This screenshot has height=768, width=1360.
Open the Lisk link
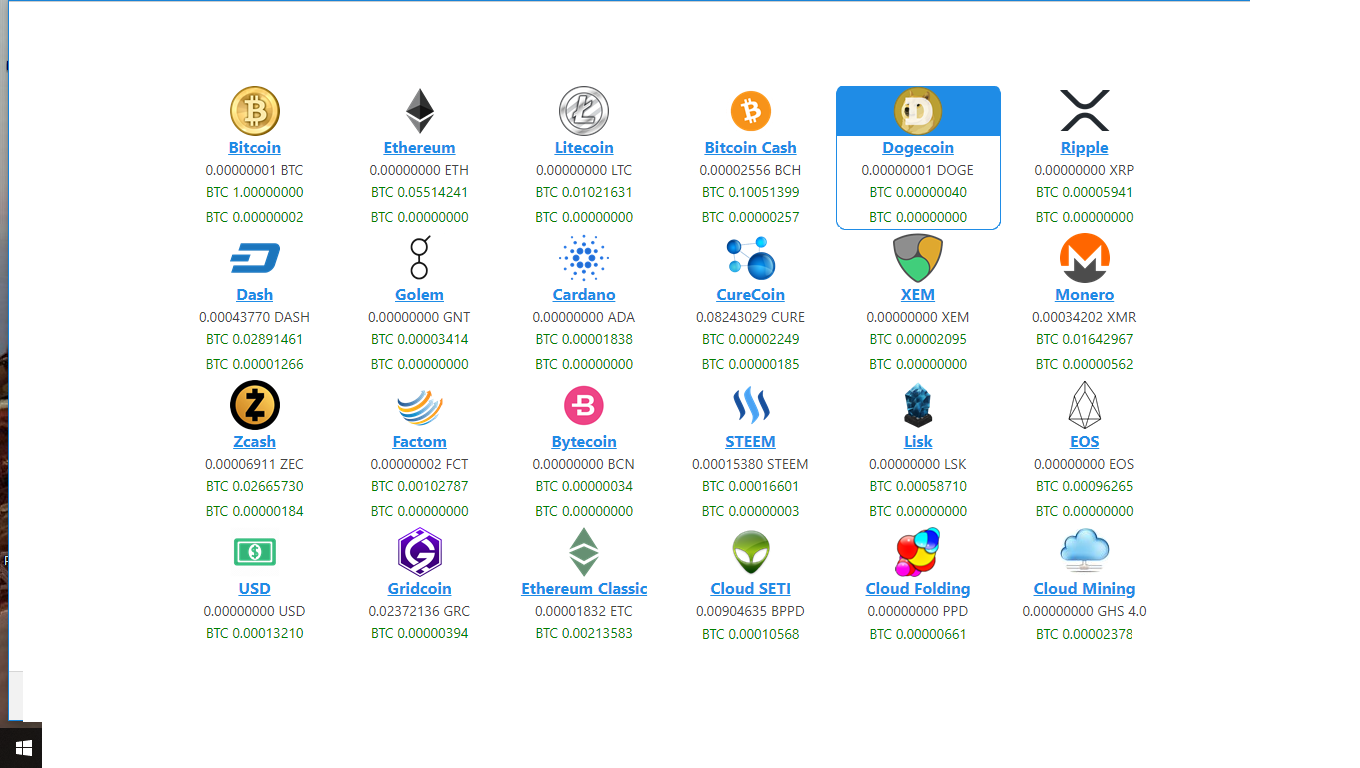[918, 442]
